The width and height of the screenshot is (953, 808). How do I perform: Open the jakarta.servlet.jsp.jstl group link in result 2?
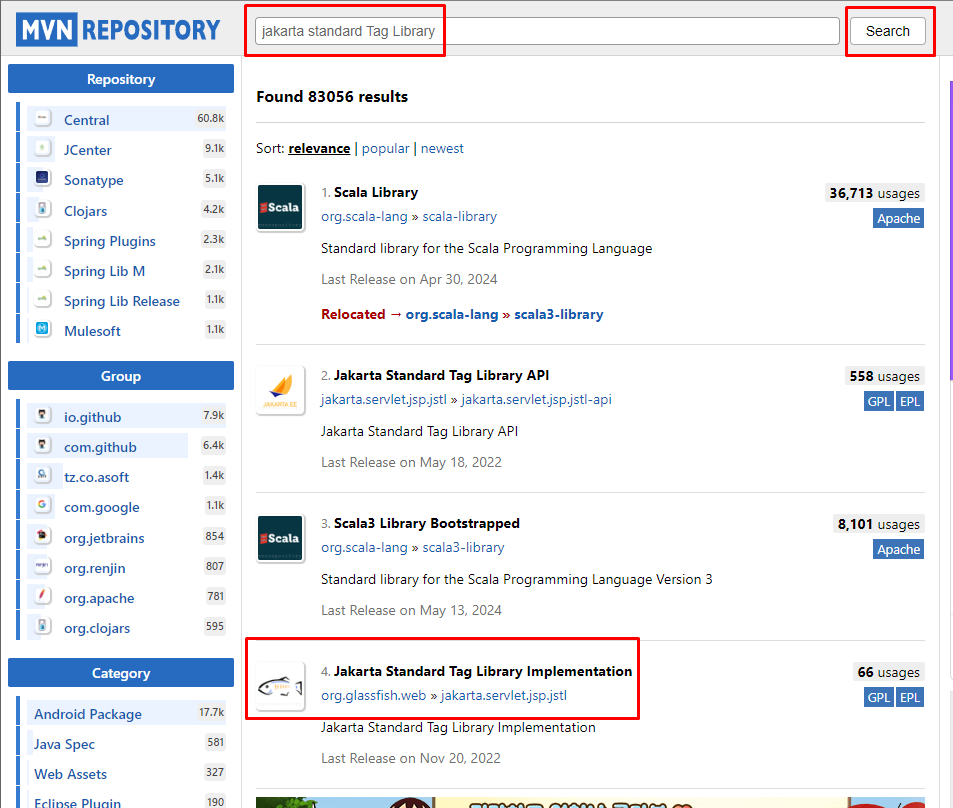point(384,399)
